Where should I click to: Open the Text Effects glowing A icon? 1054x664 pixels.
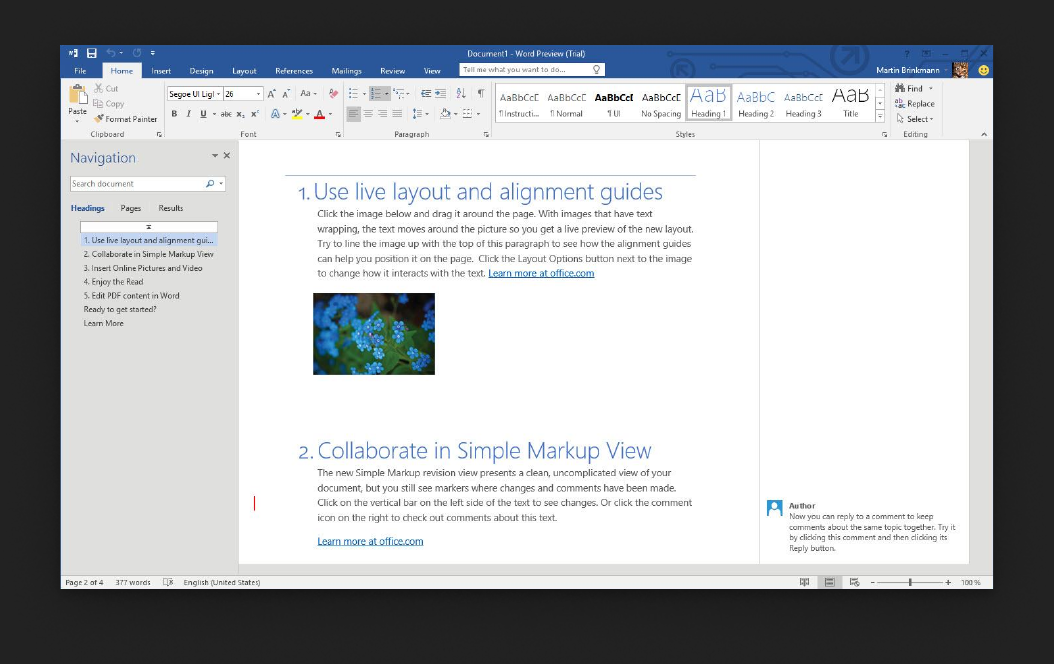point(275,114)
